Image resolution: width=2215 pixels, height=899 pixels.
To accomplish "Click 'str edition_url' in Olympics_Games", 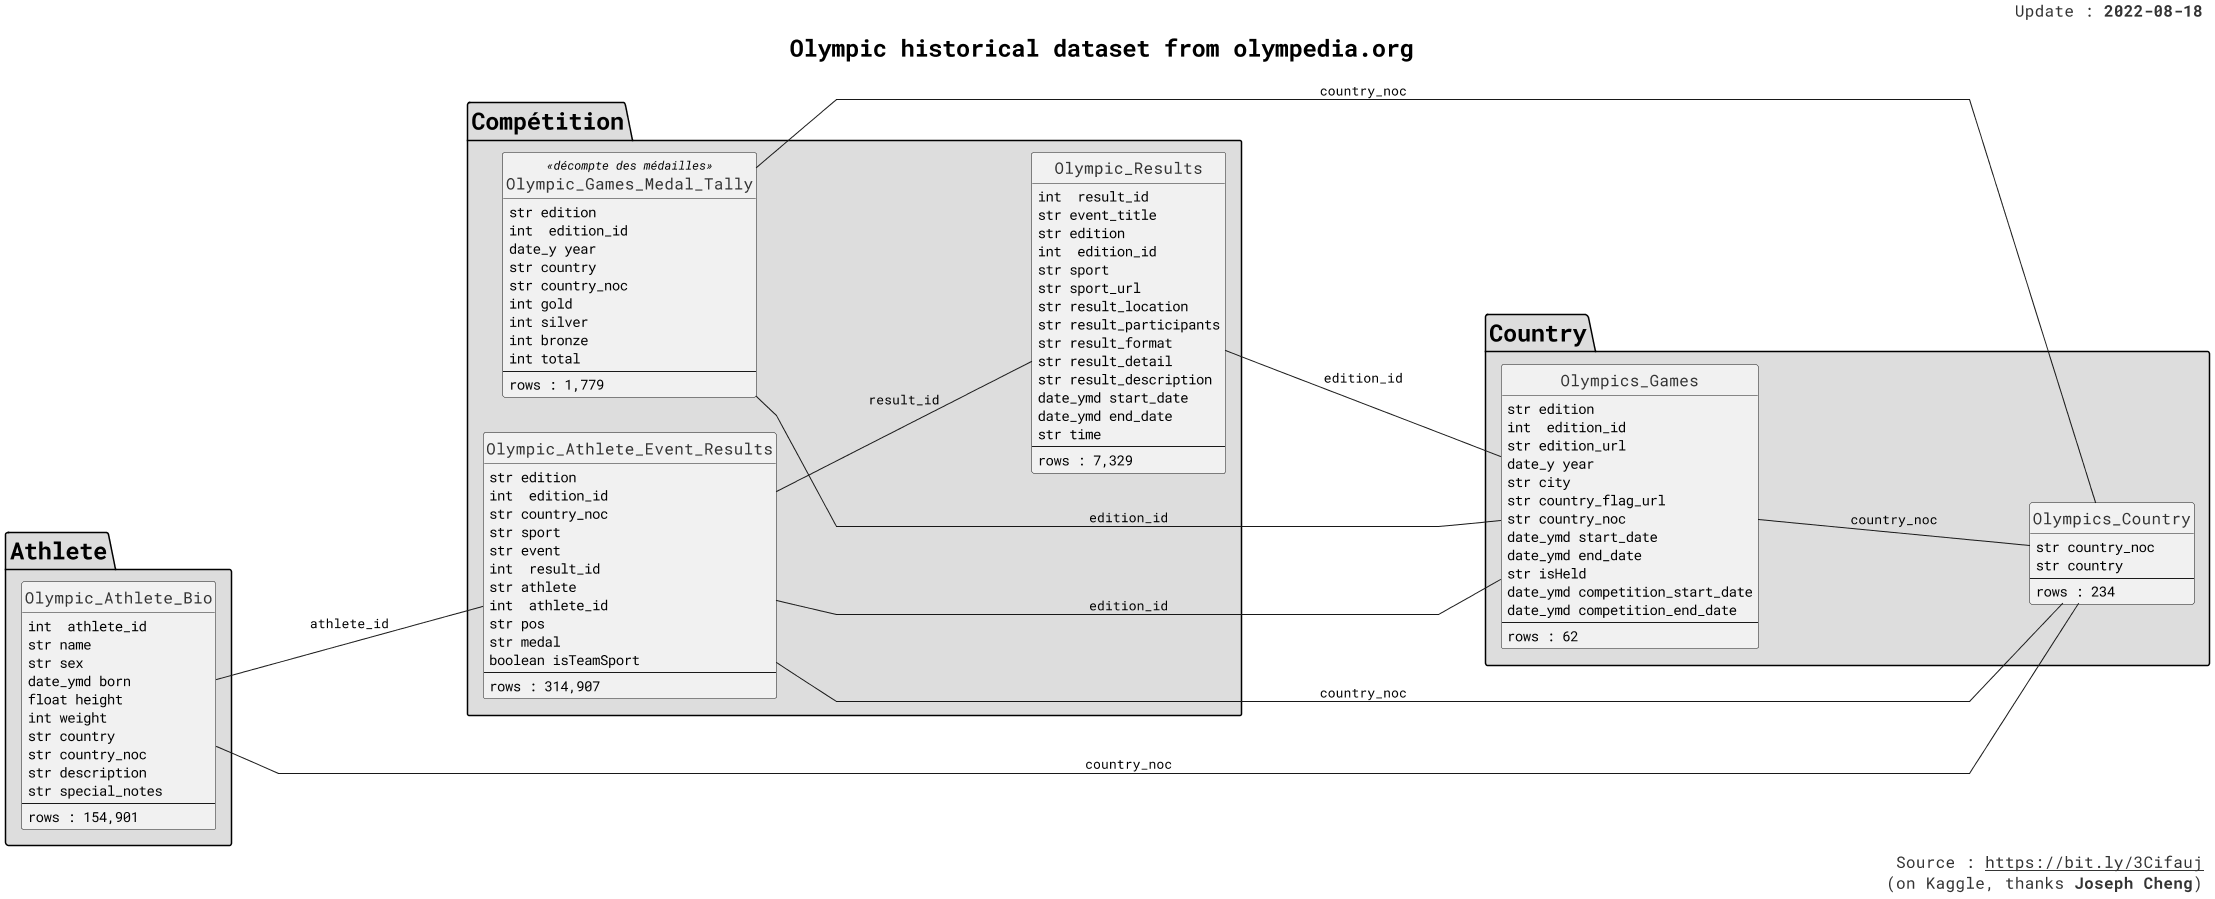I will click(x=1566, y=446).
